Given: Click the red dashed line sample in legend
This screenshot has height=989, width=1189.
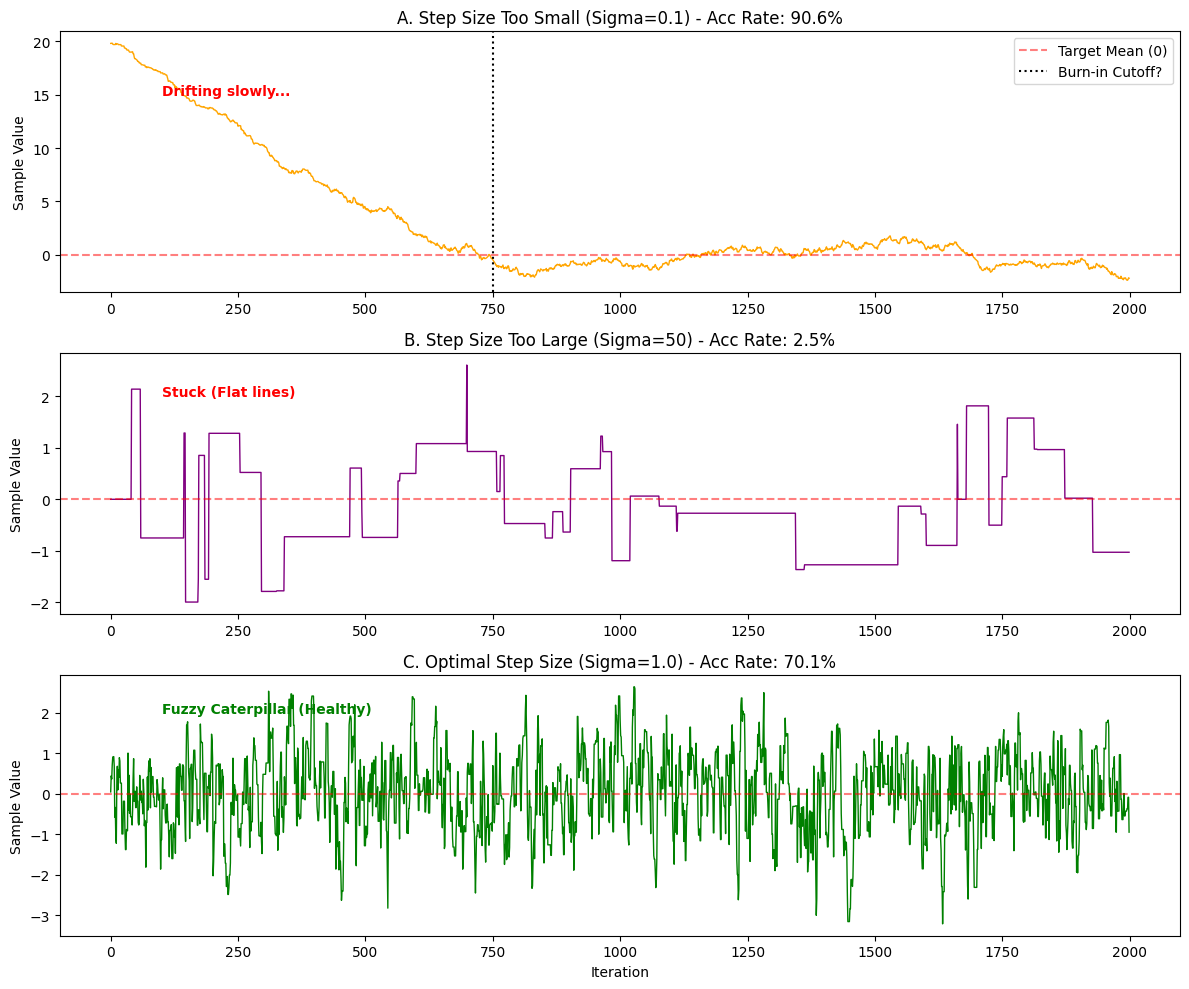Looking at the screenshot, I should pos(1036,51).
